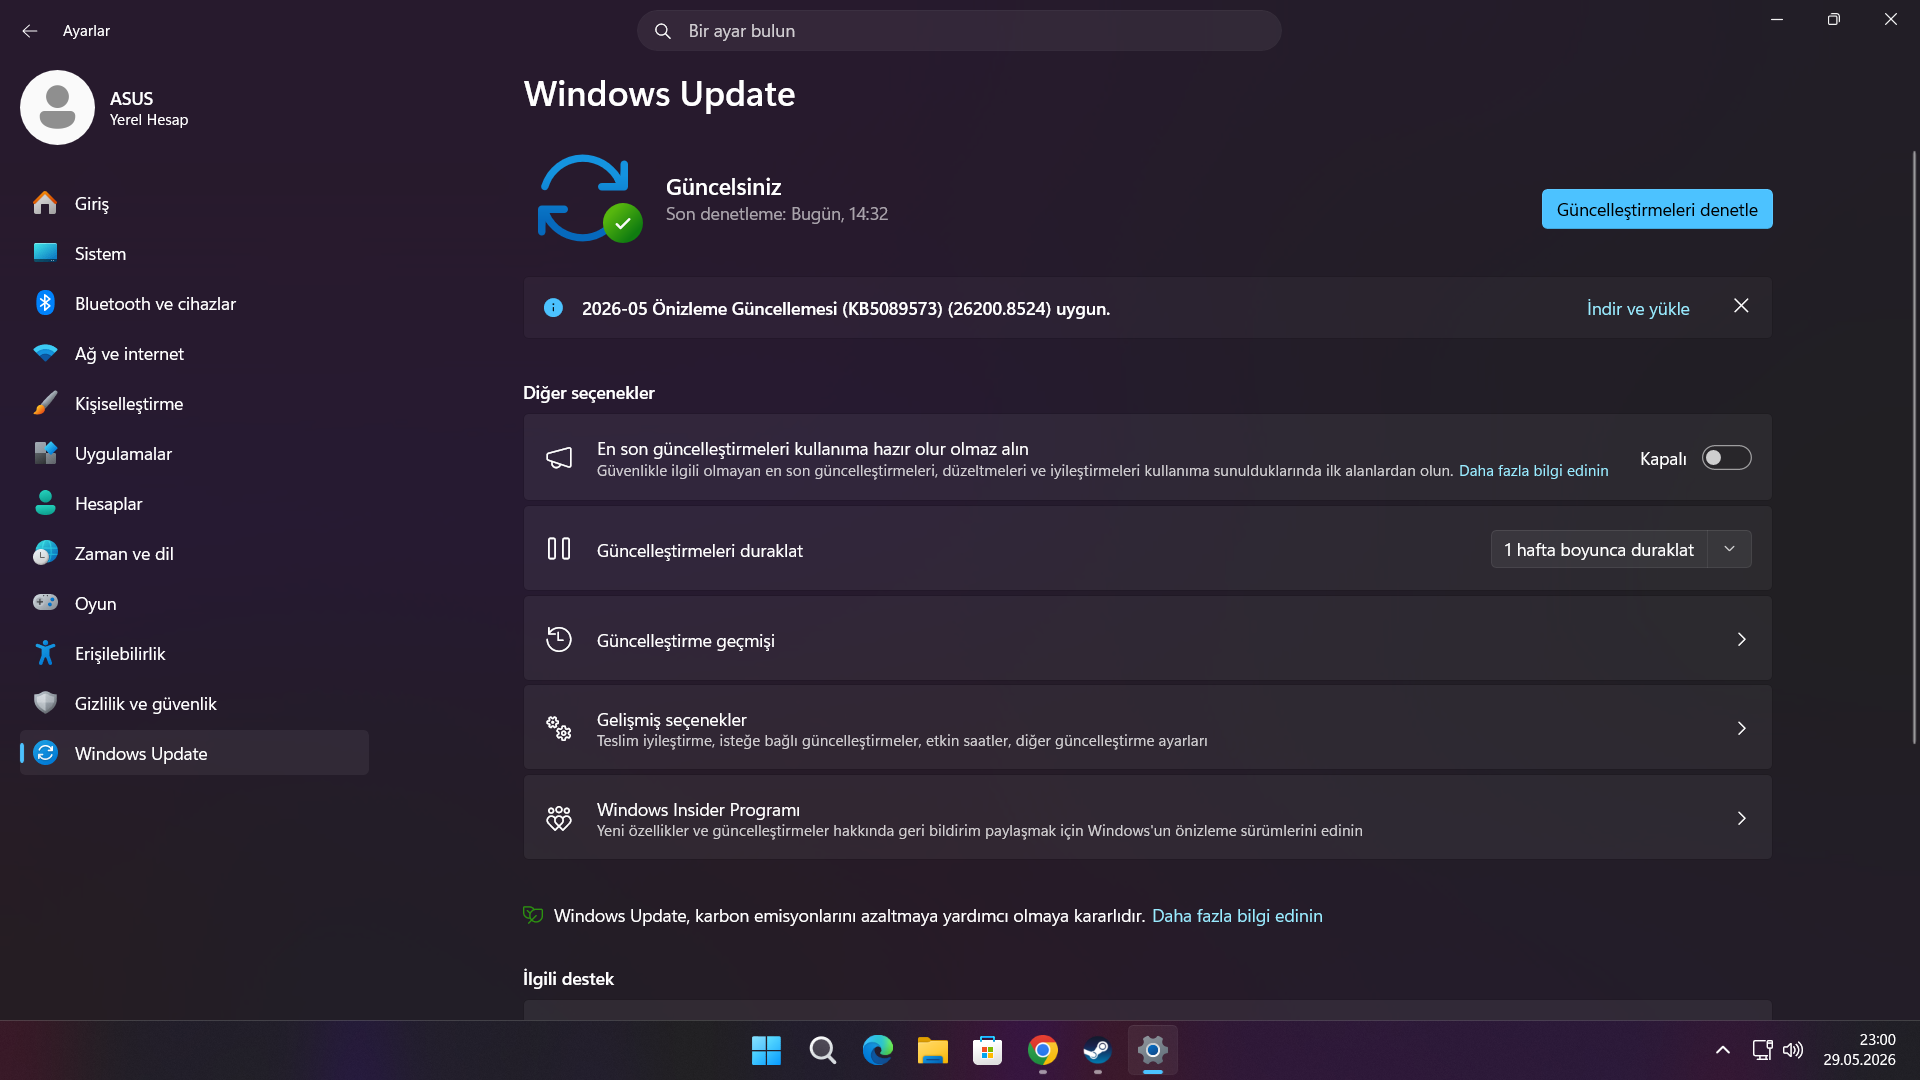Click the Windows Update sync status icon

[x=589, y=198]
